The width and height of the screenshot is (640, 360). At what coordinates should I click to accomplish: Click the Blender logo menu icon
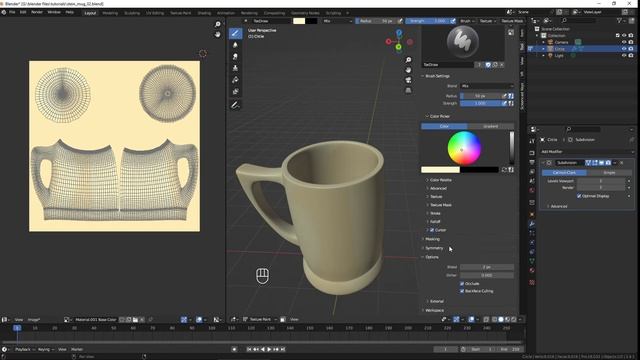click(x=4, y=12)
